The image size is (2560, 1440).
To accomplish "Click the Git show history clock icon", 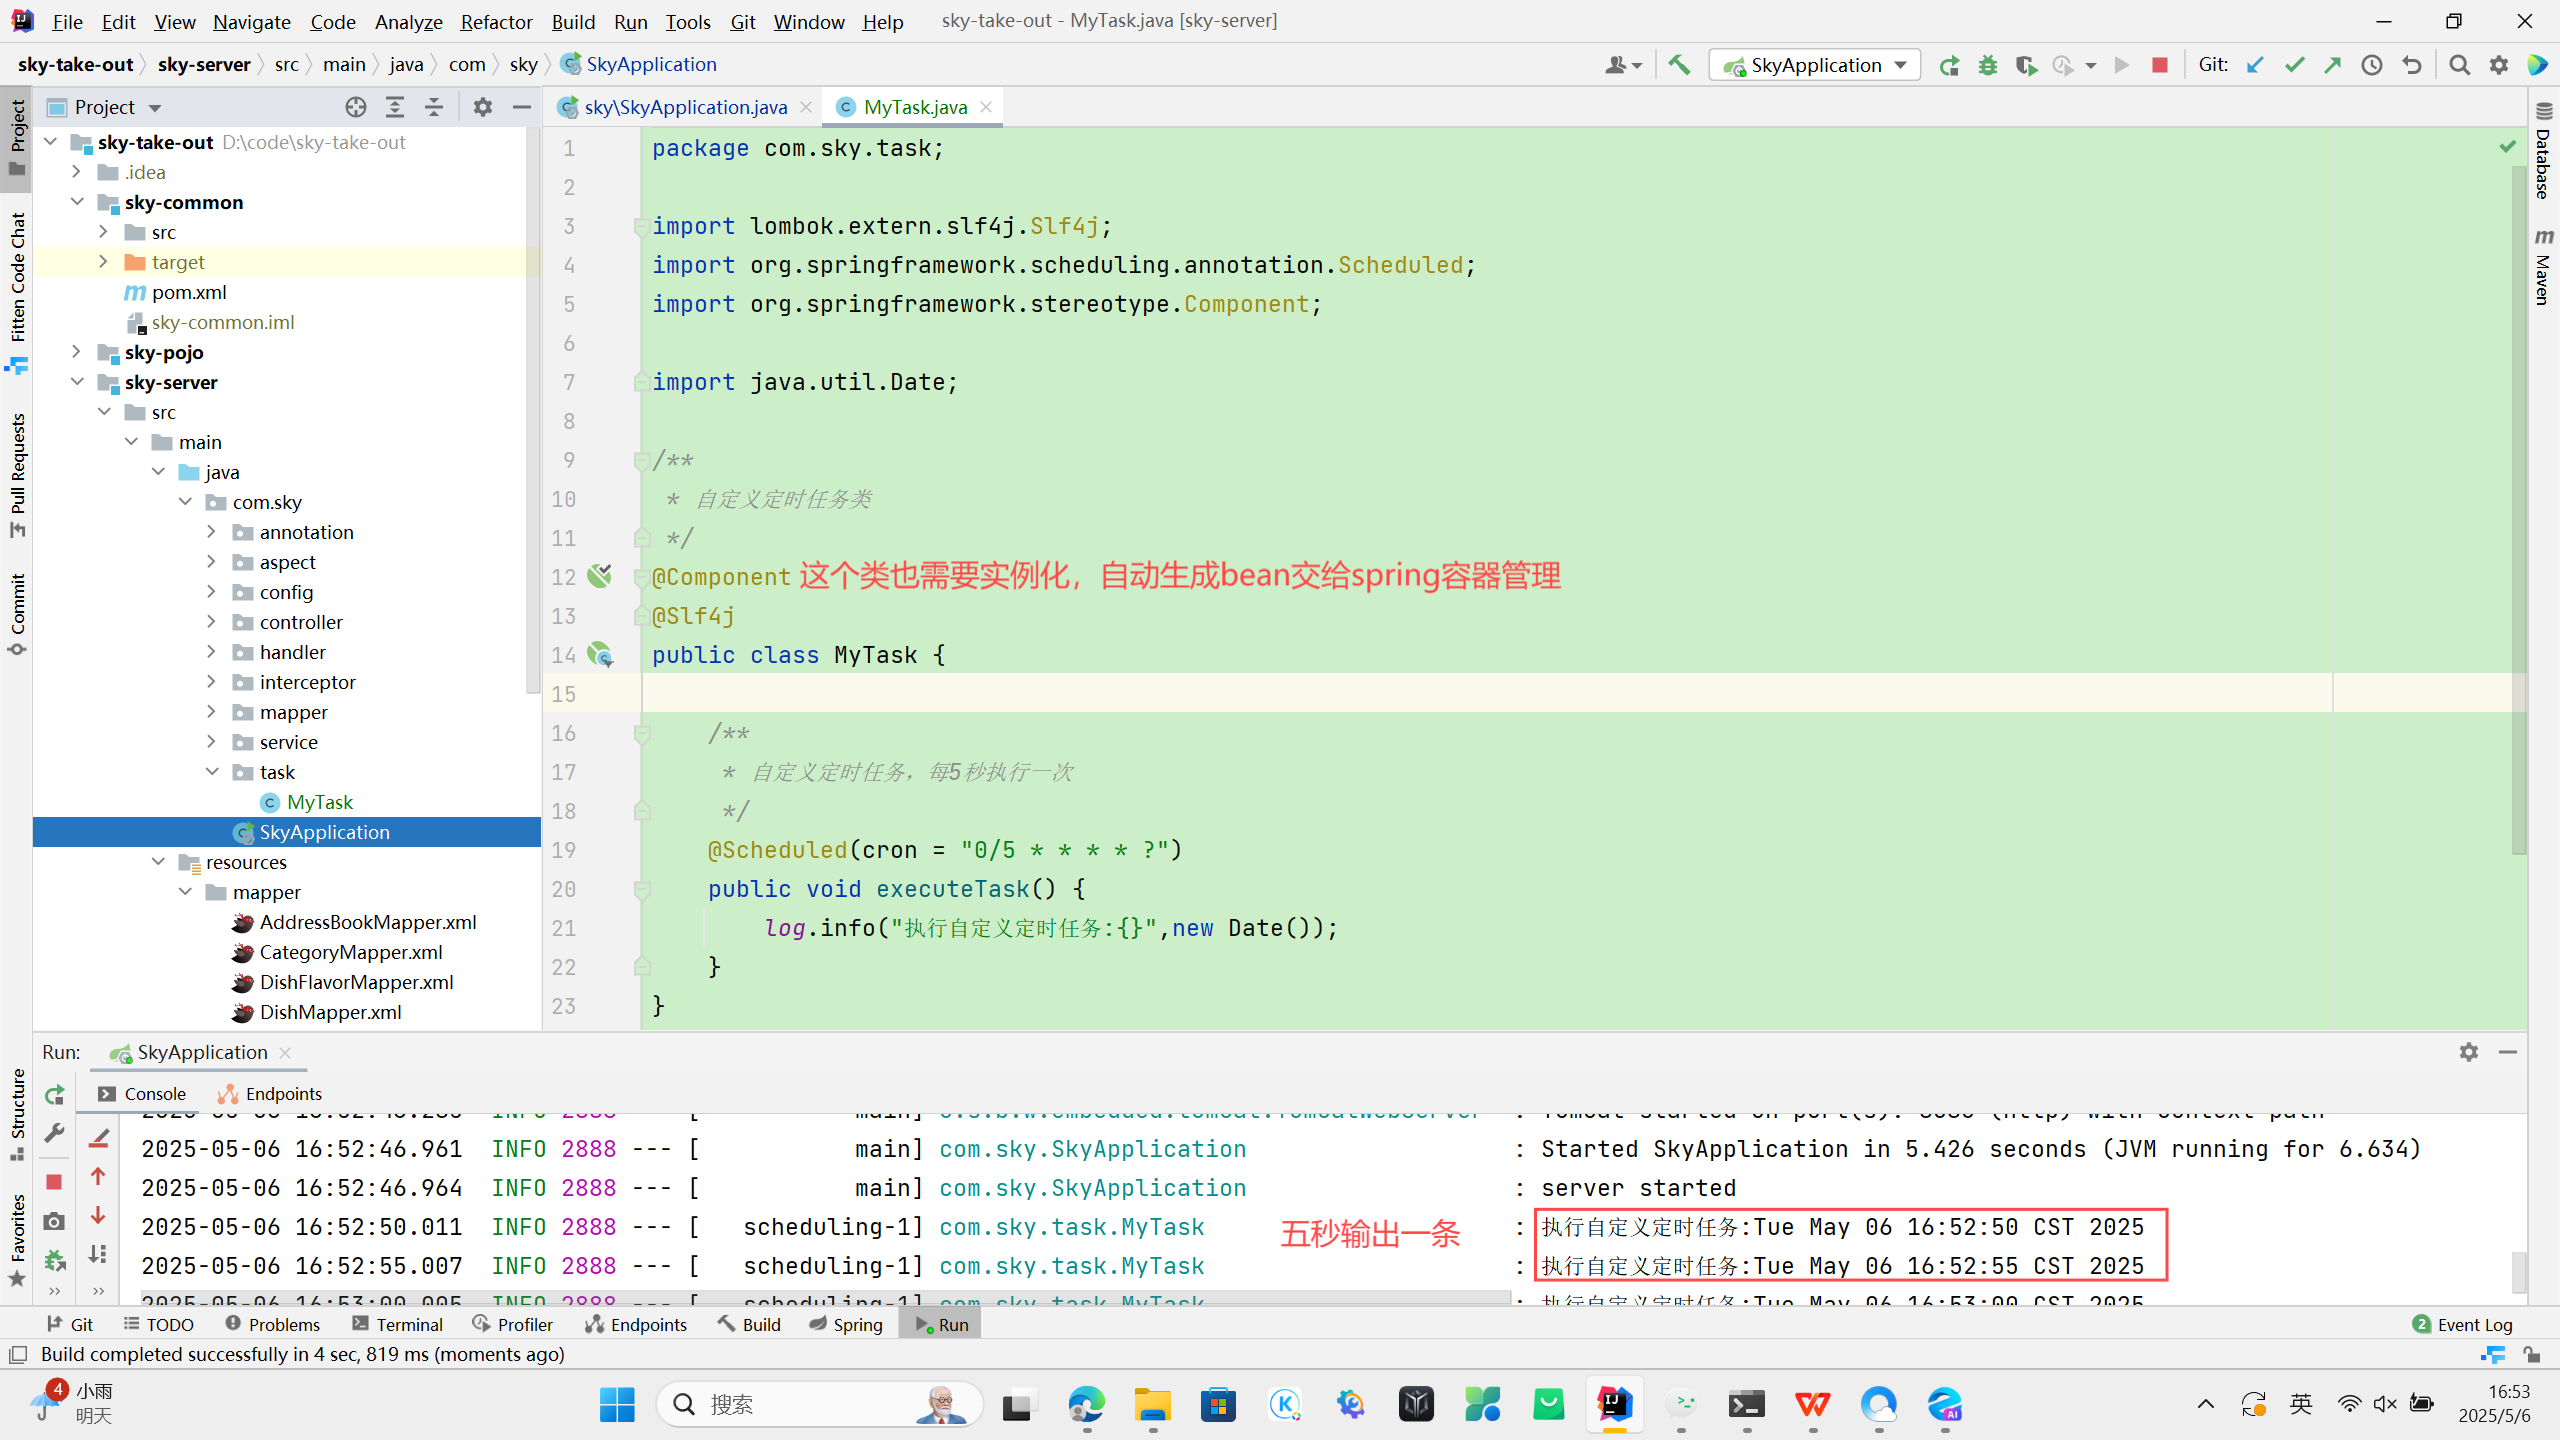I will (2371, 65).
